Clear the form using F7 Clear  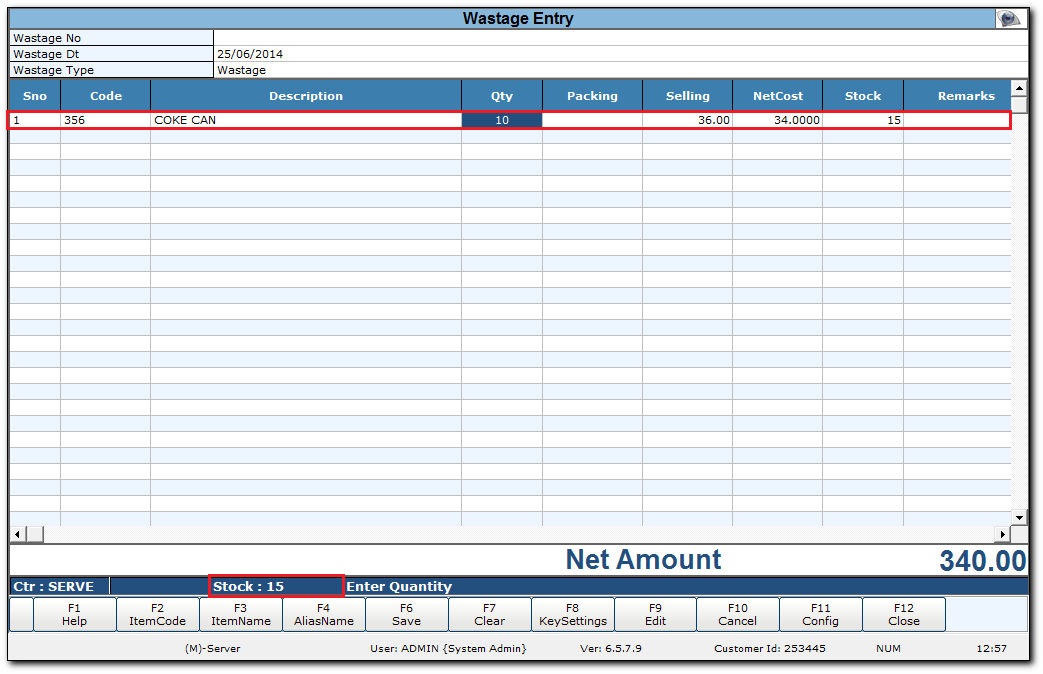(489, 614)
